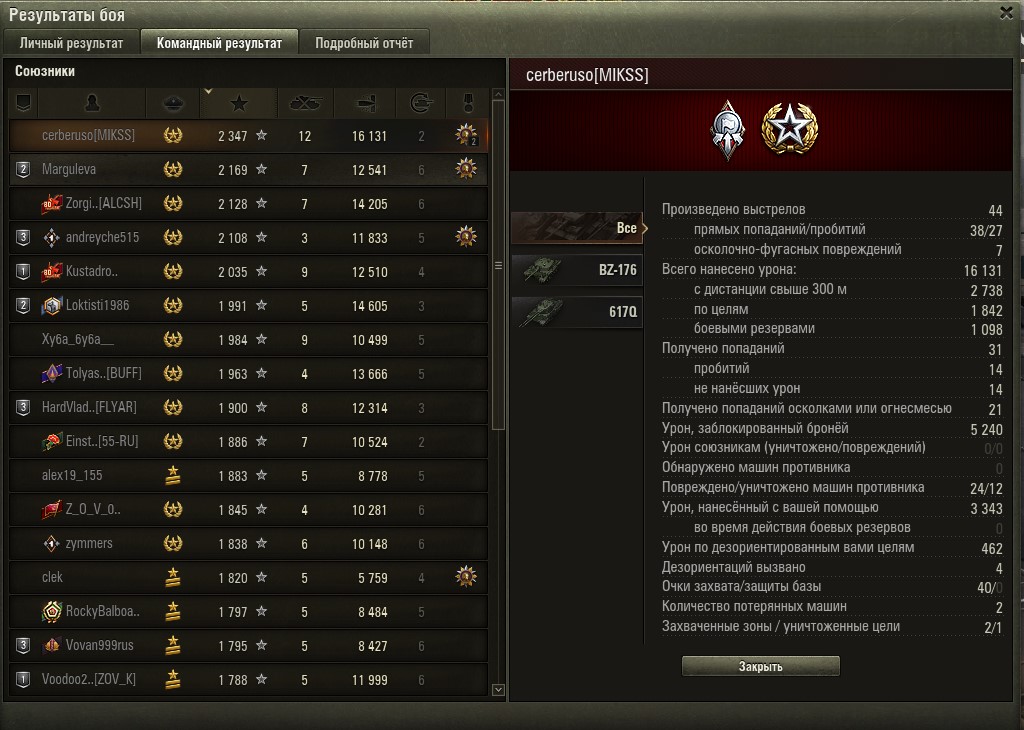Sort allies by player name column icon
The height and width of the screenshot is (730, 1024).
tap(92, 103)
